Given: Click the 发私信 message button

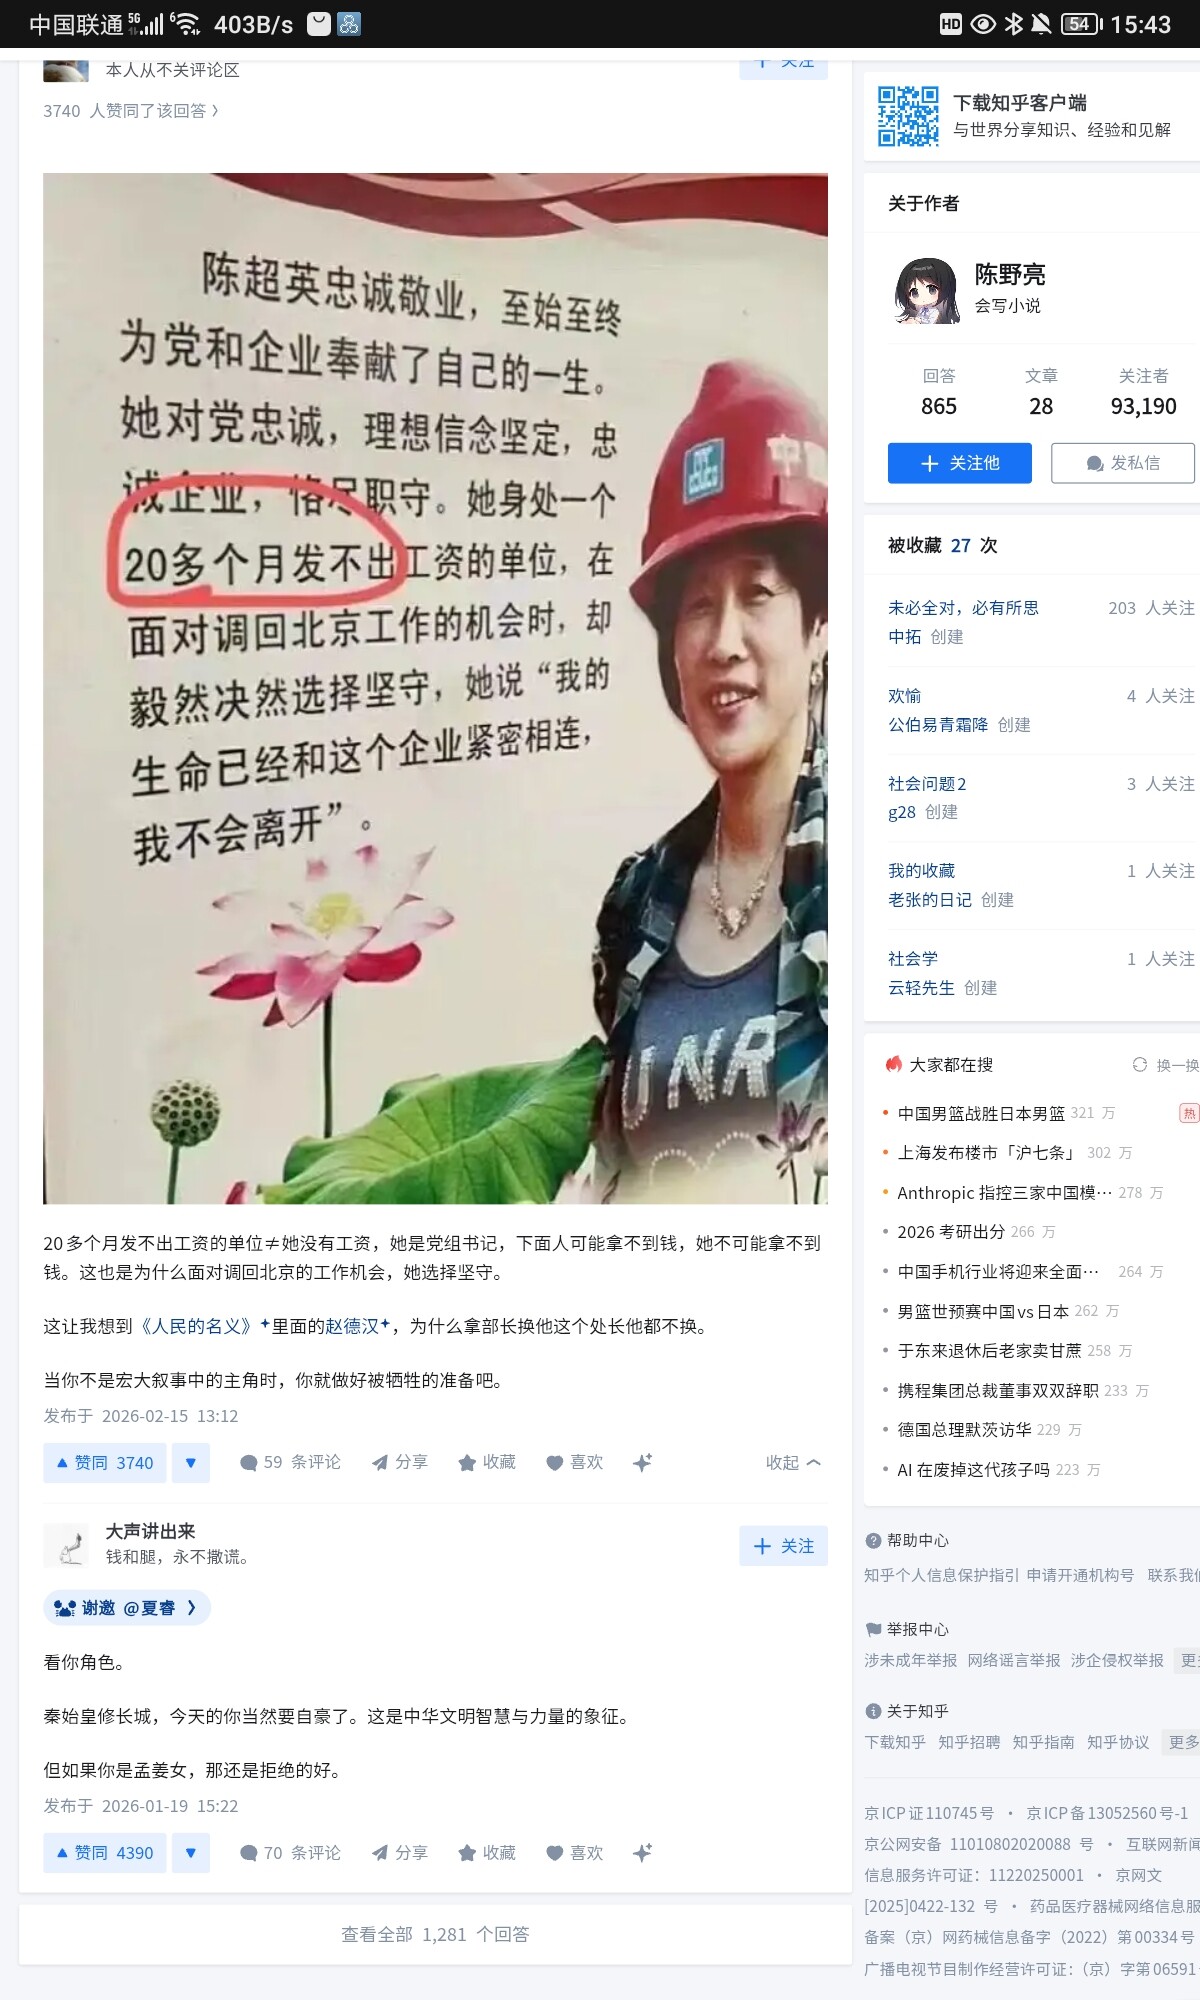Looking at the screenshot, I should 1123,463.
